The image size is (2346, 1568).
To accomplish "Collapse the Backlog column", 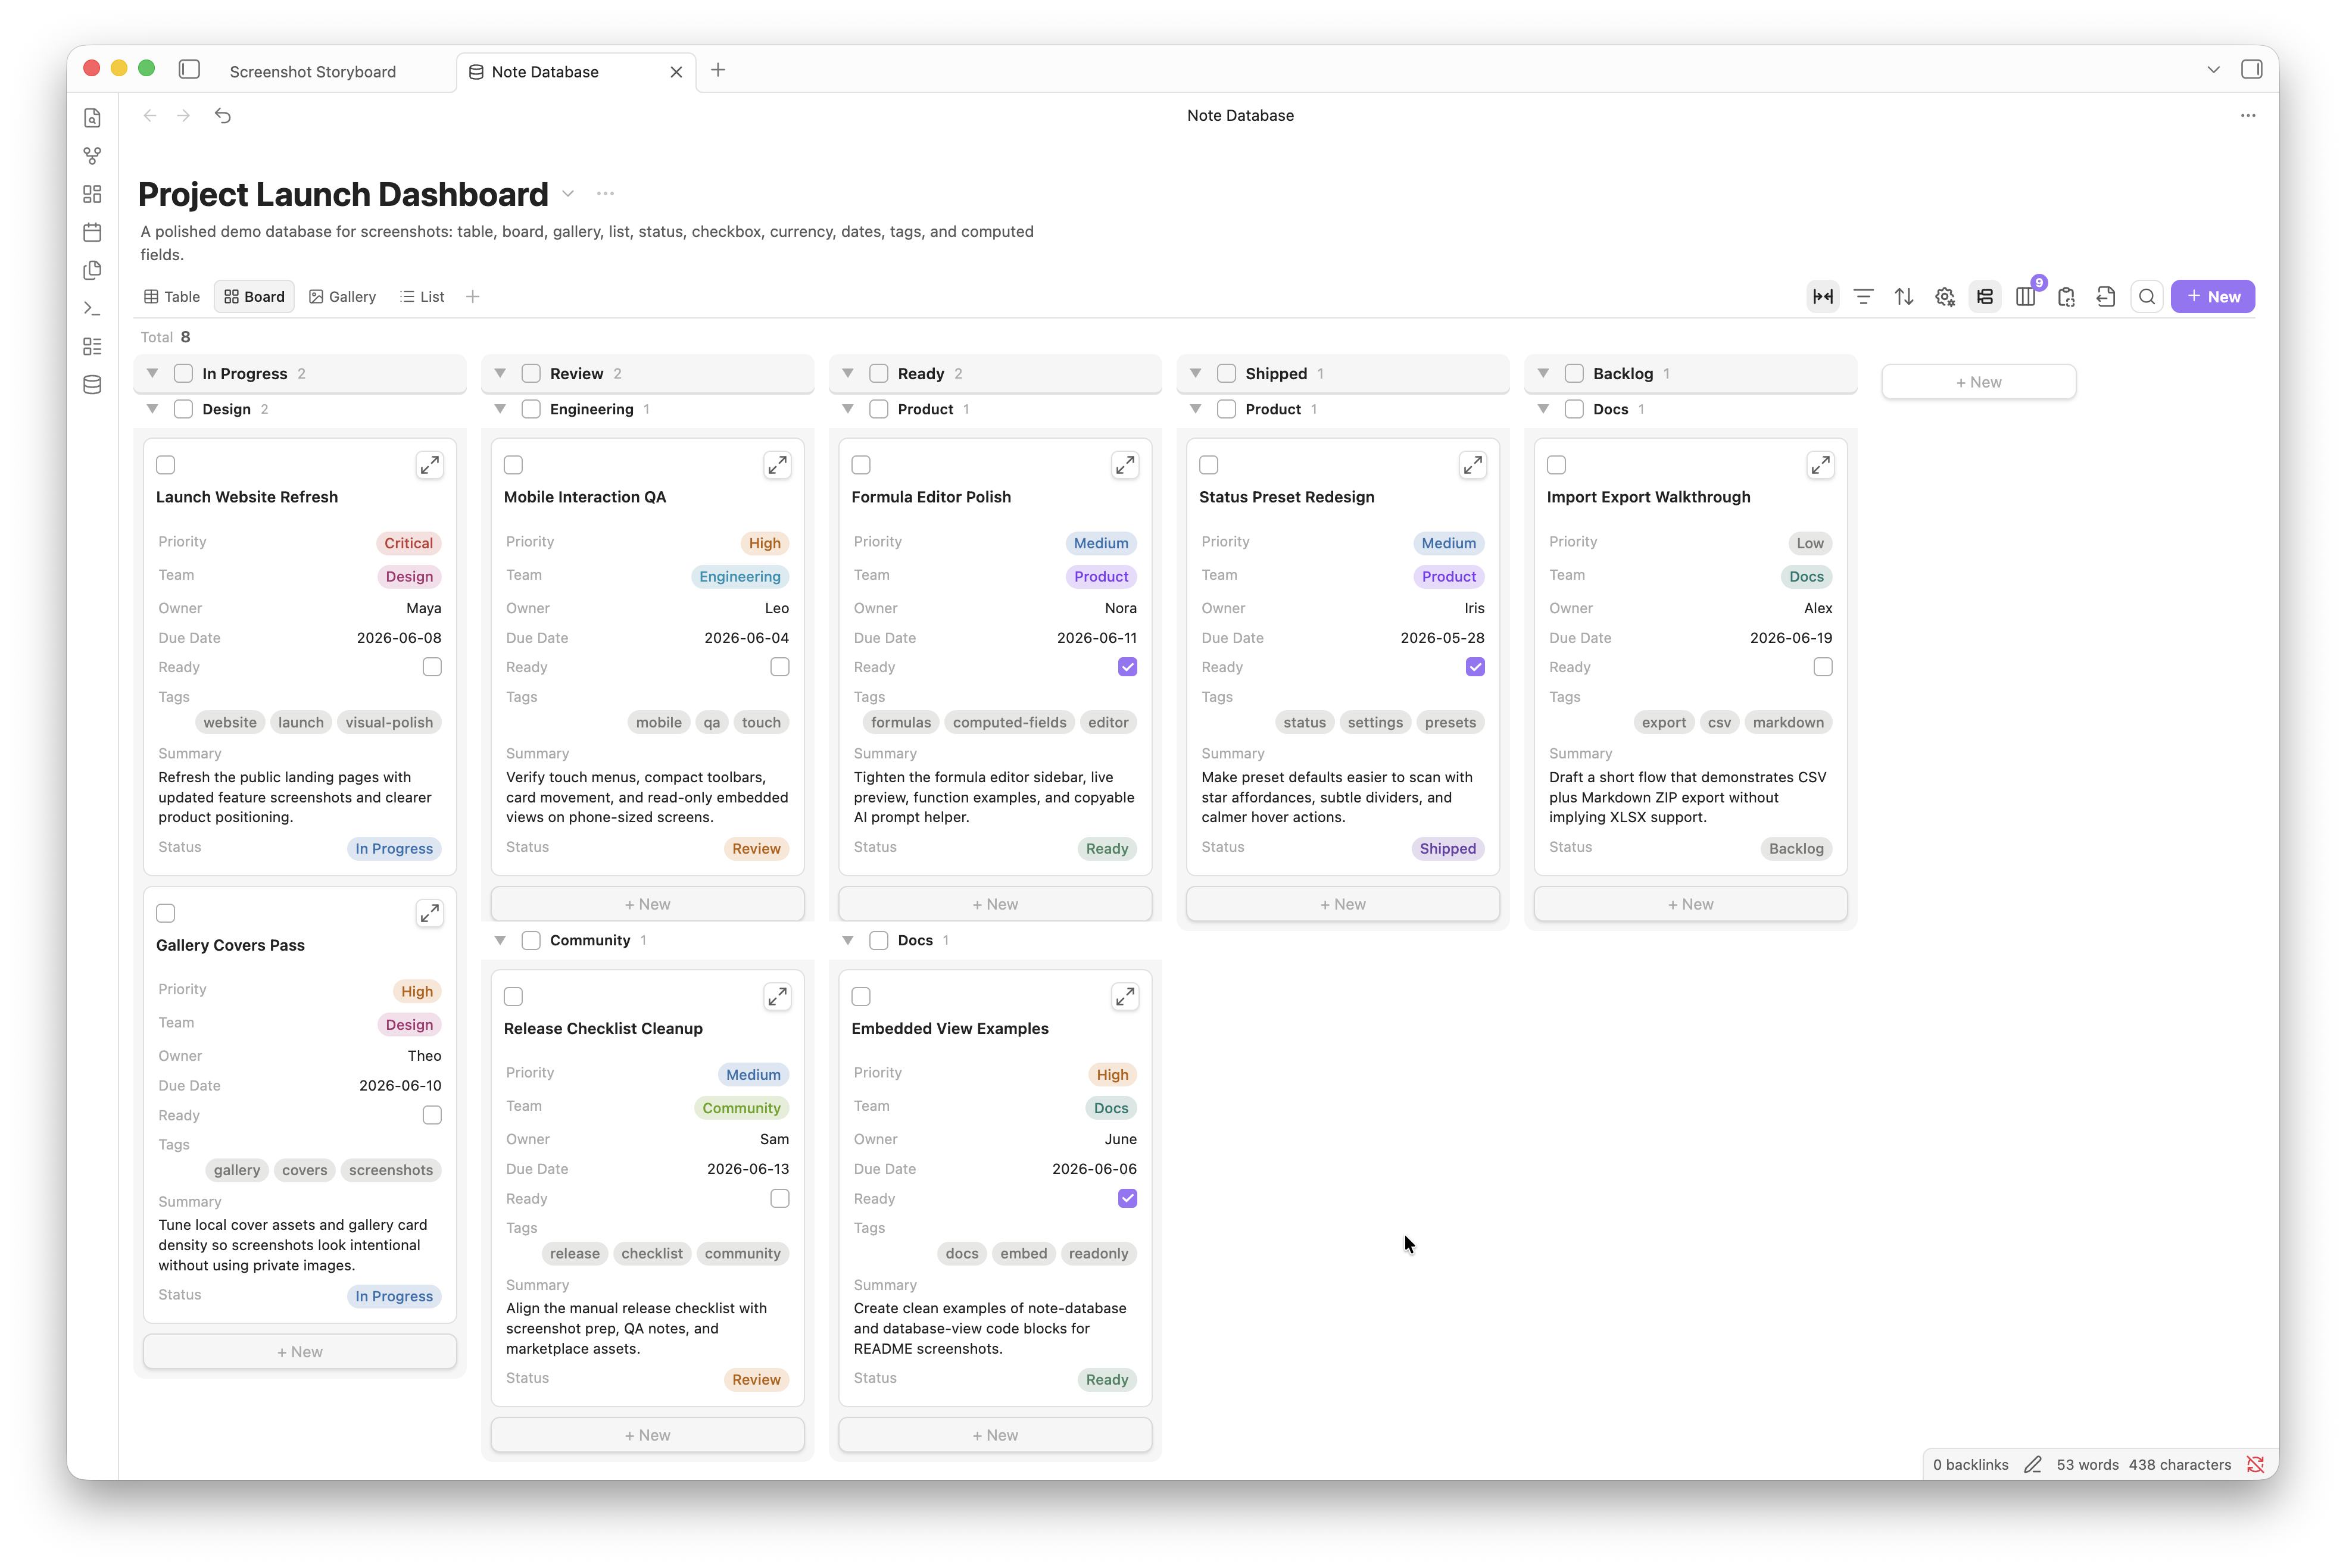I will 1543,373.
